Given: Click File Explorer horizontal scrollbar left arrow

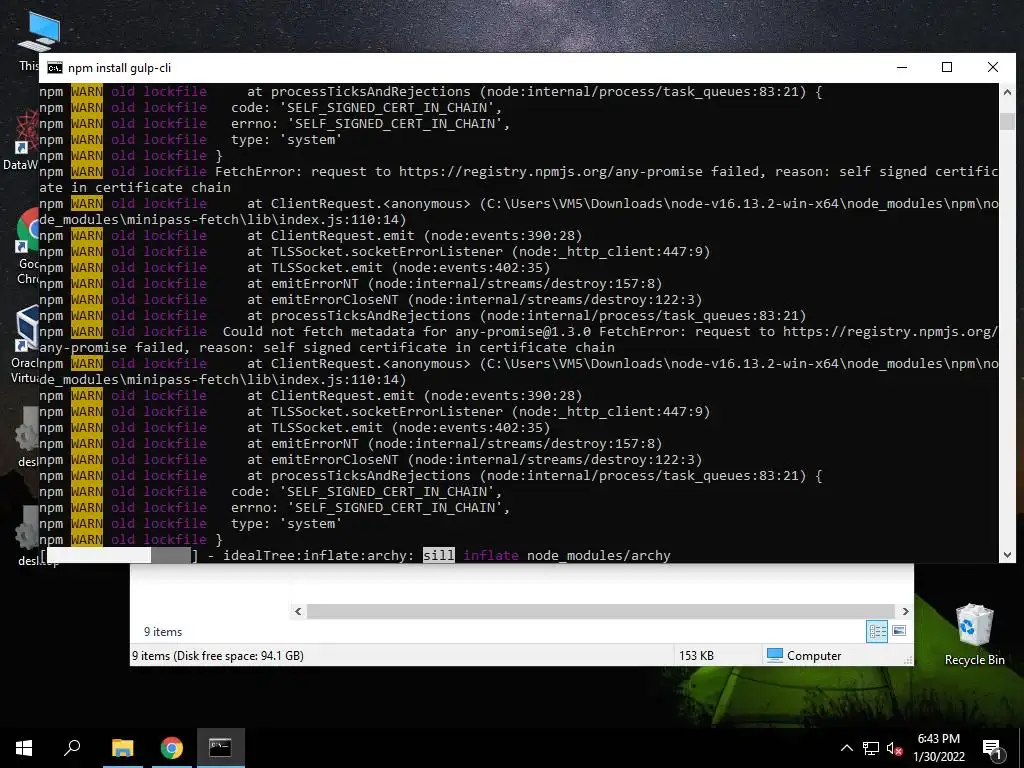Looking at the screenshot, I should [298, 611].
